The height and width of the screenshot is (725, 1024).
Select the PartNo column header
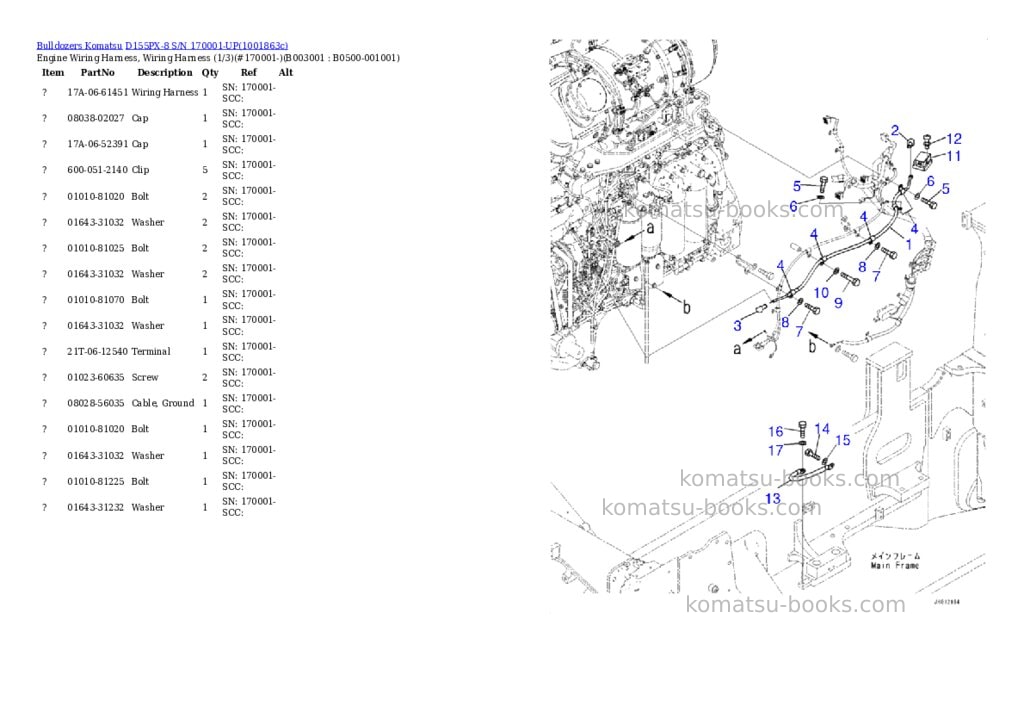(97, 72)
